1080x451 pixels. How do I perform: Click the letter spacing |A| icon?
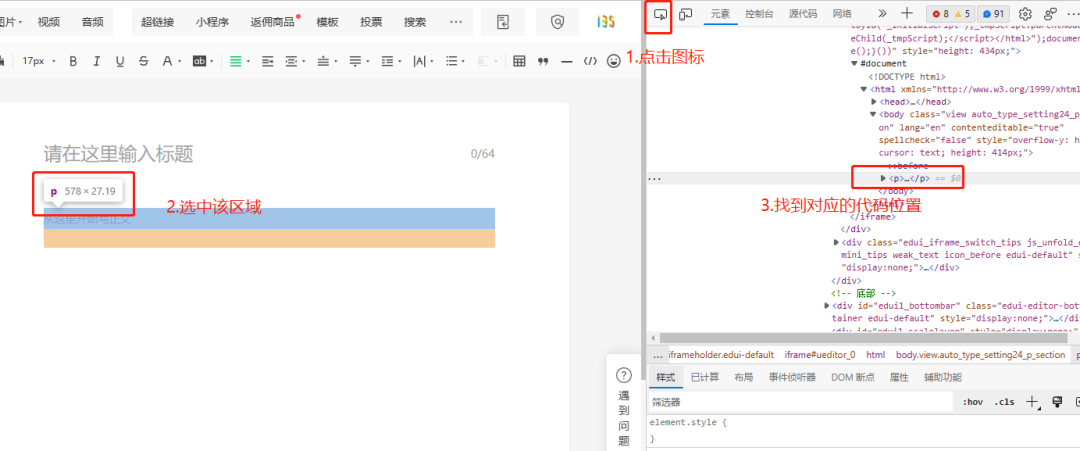[x=419, y=61]
